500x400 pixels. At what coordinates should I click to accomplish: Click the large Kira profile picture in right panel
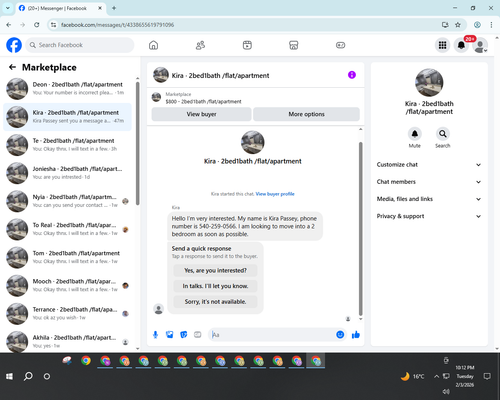[429, 83]
